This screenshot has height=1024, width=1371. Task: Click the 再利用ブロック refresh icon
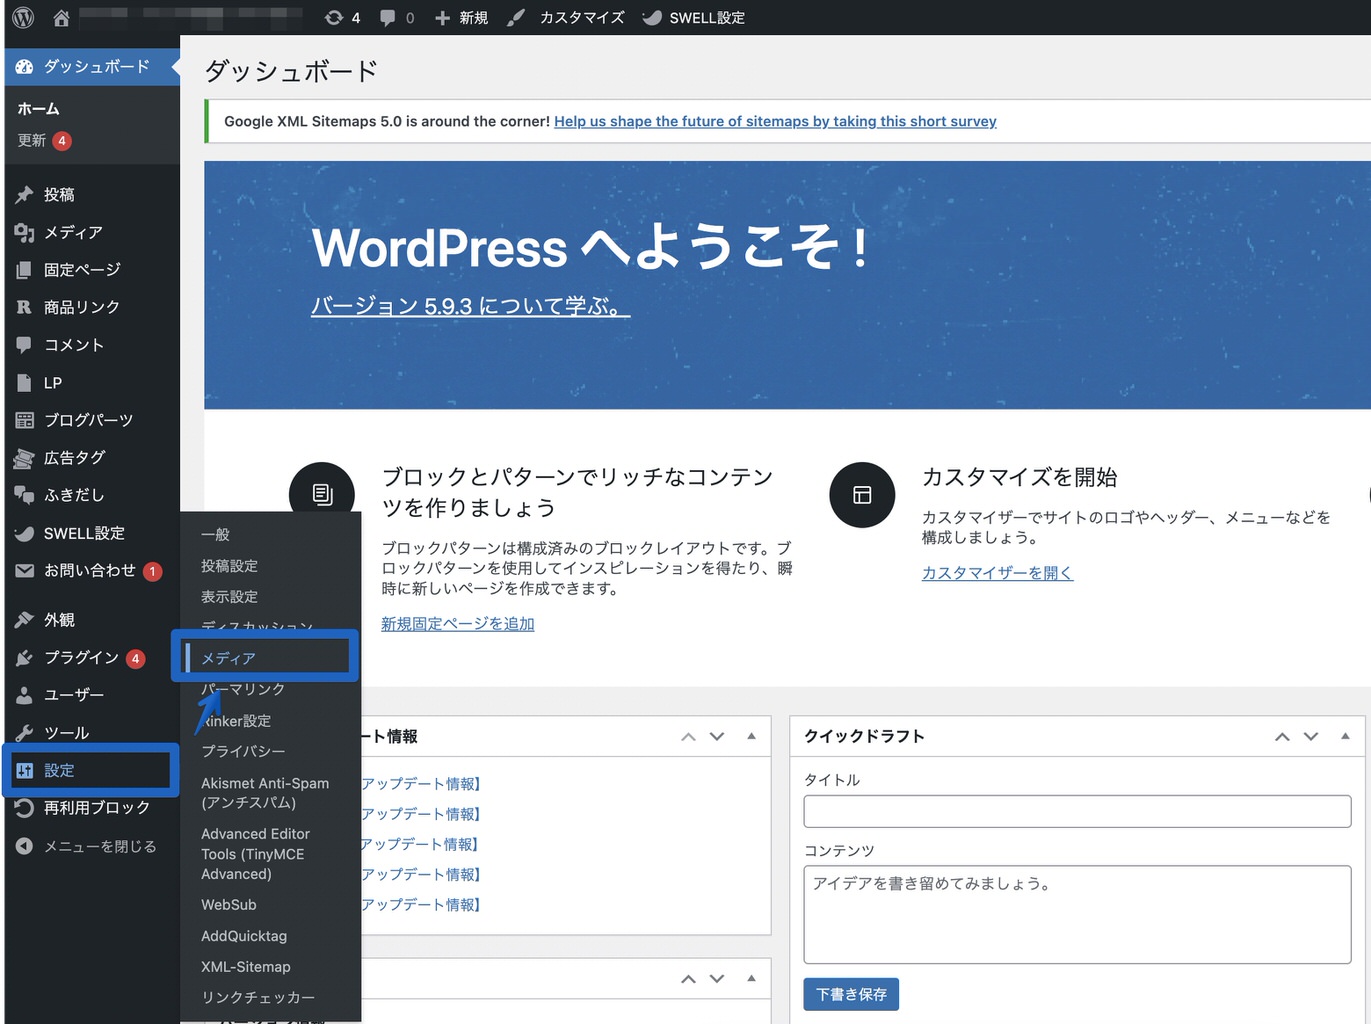(24, 807)
